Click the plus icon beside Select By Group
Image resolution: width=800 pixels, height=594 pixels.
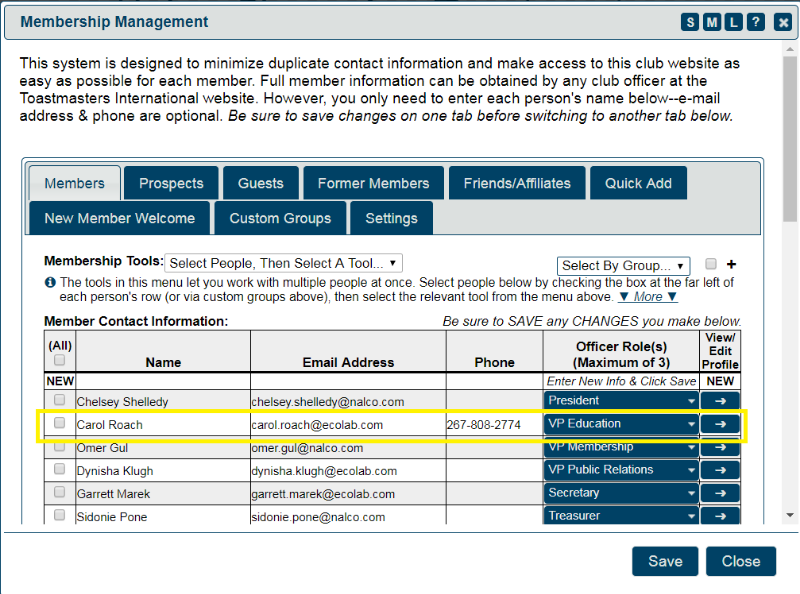pos(731,264)
